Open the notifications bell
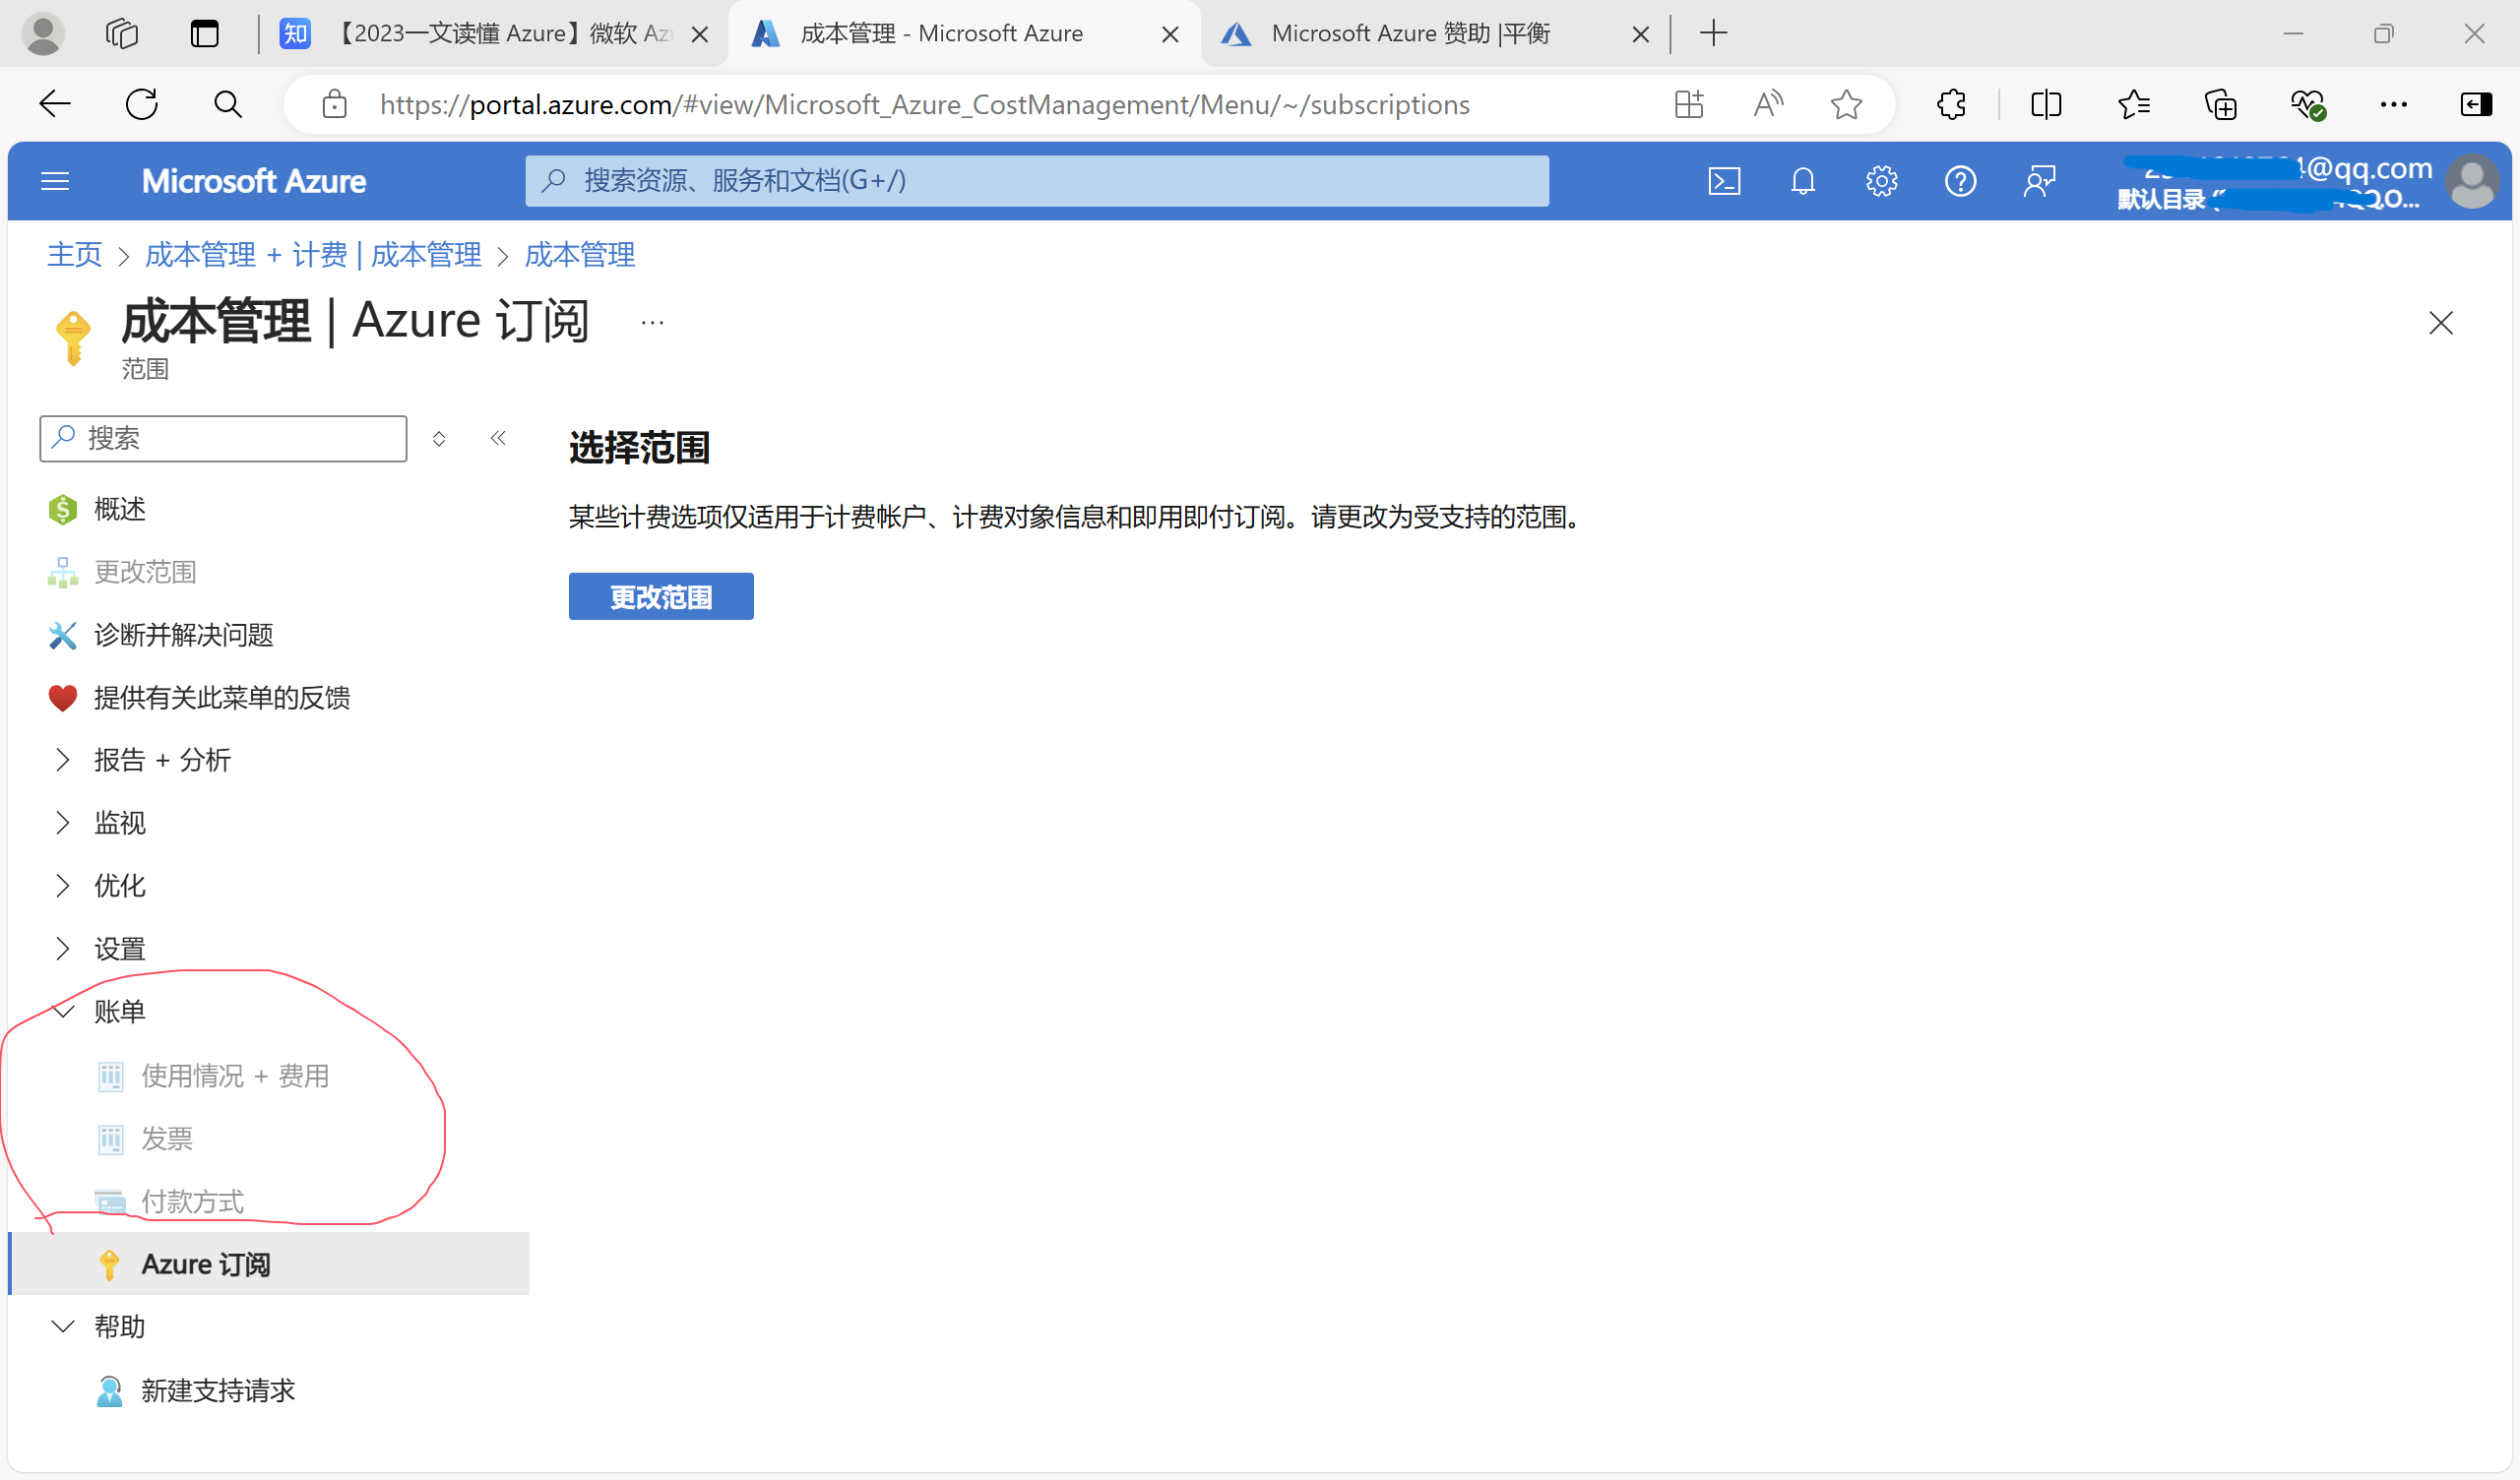This screenshot has height=1480, width=2520. tap(1803, 181)
